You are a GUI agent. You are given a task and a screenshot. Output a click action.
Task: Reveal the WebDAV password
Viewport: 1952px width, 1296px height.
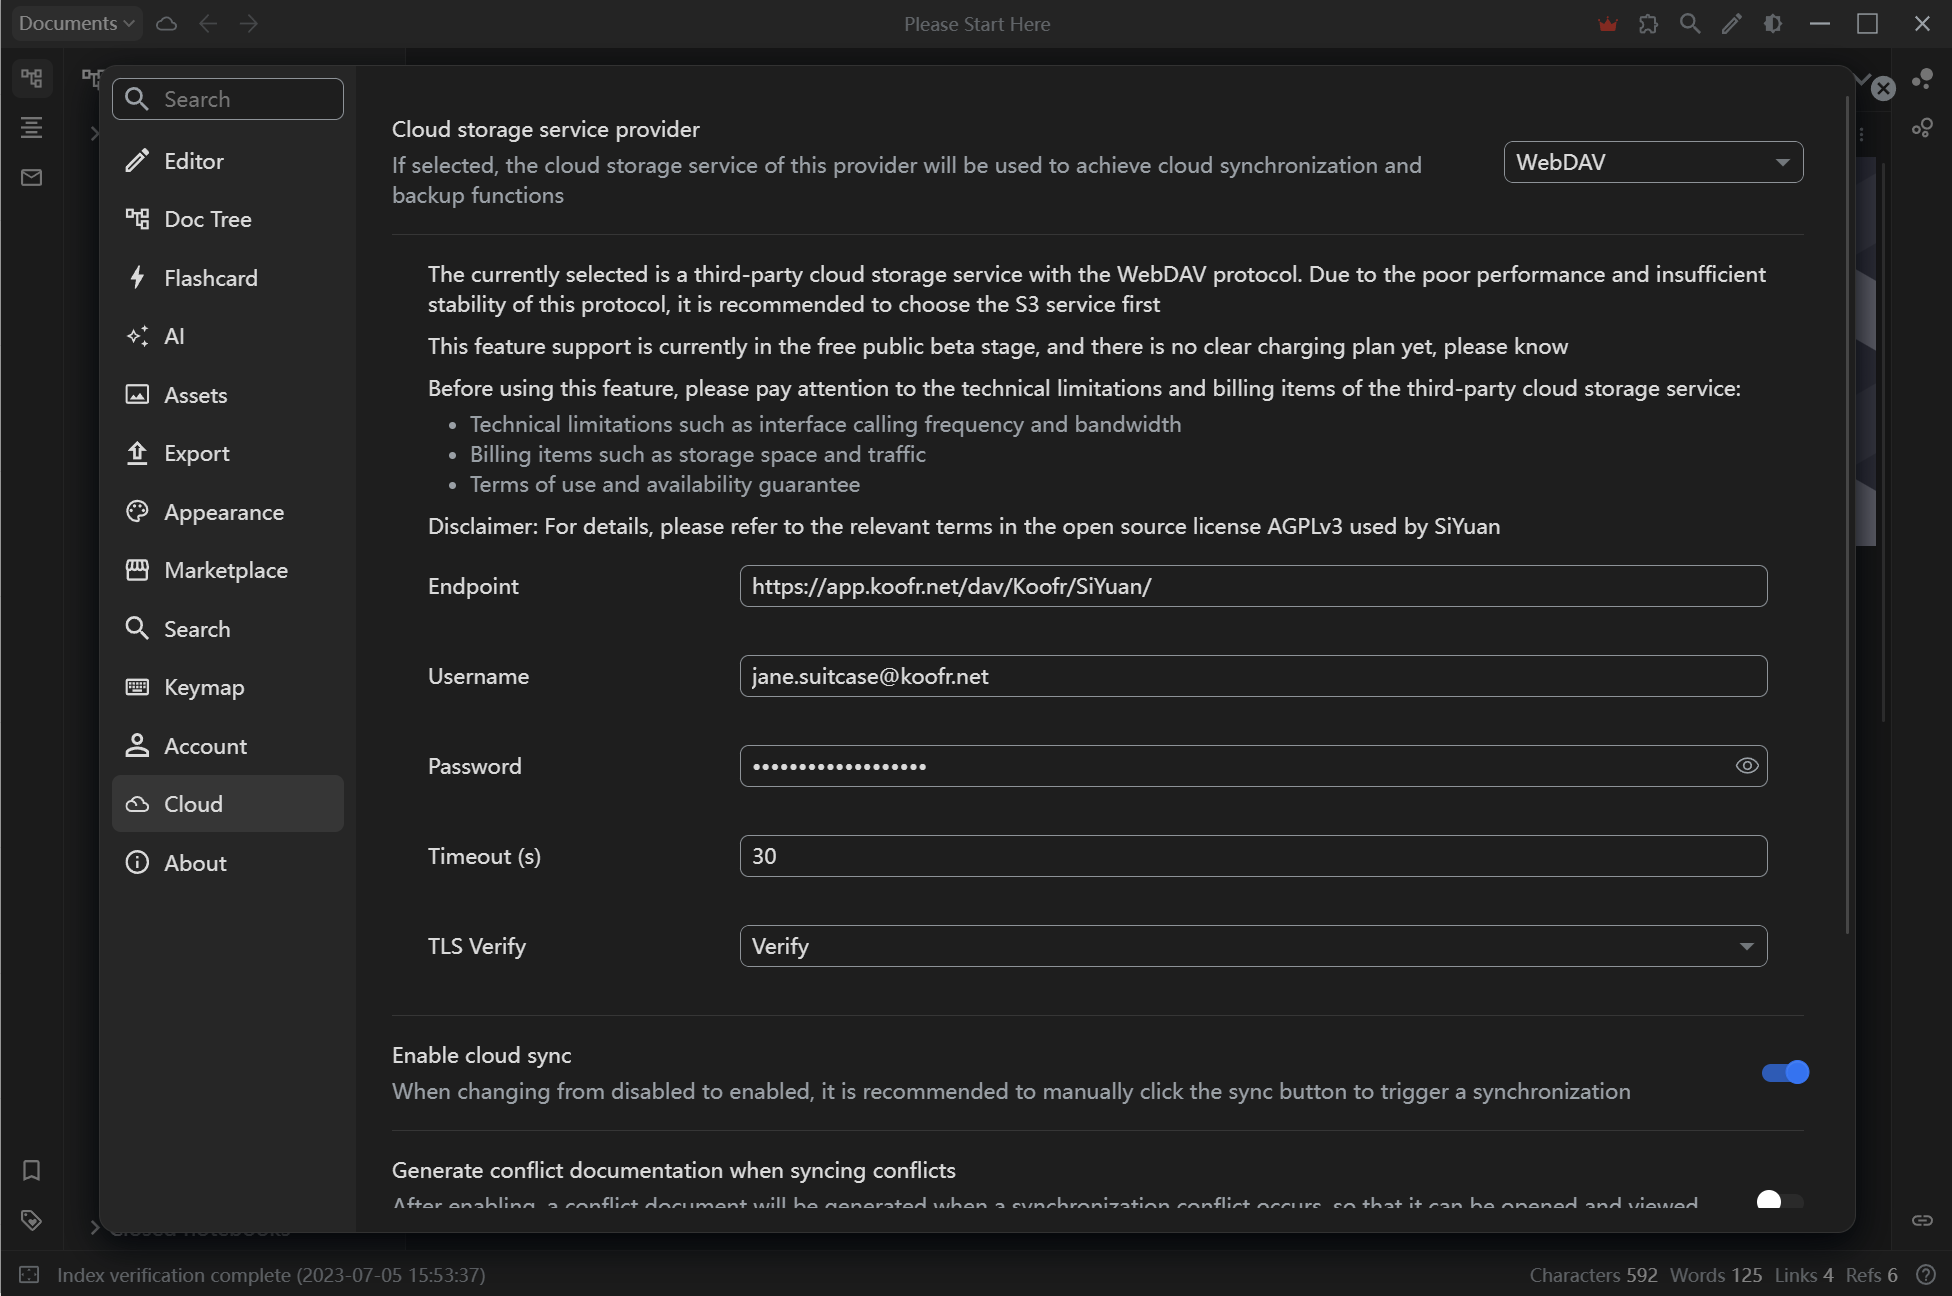pos(1747,765)
